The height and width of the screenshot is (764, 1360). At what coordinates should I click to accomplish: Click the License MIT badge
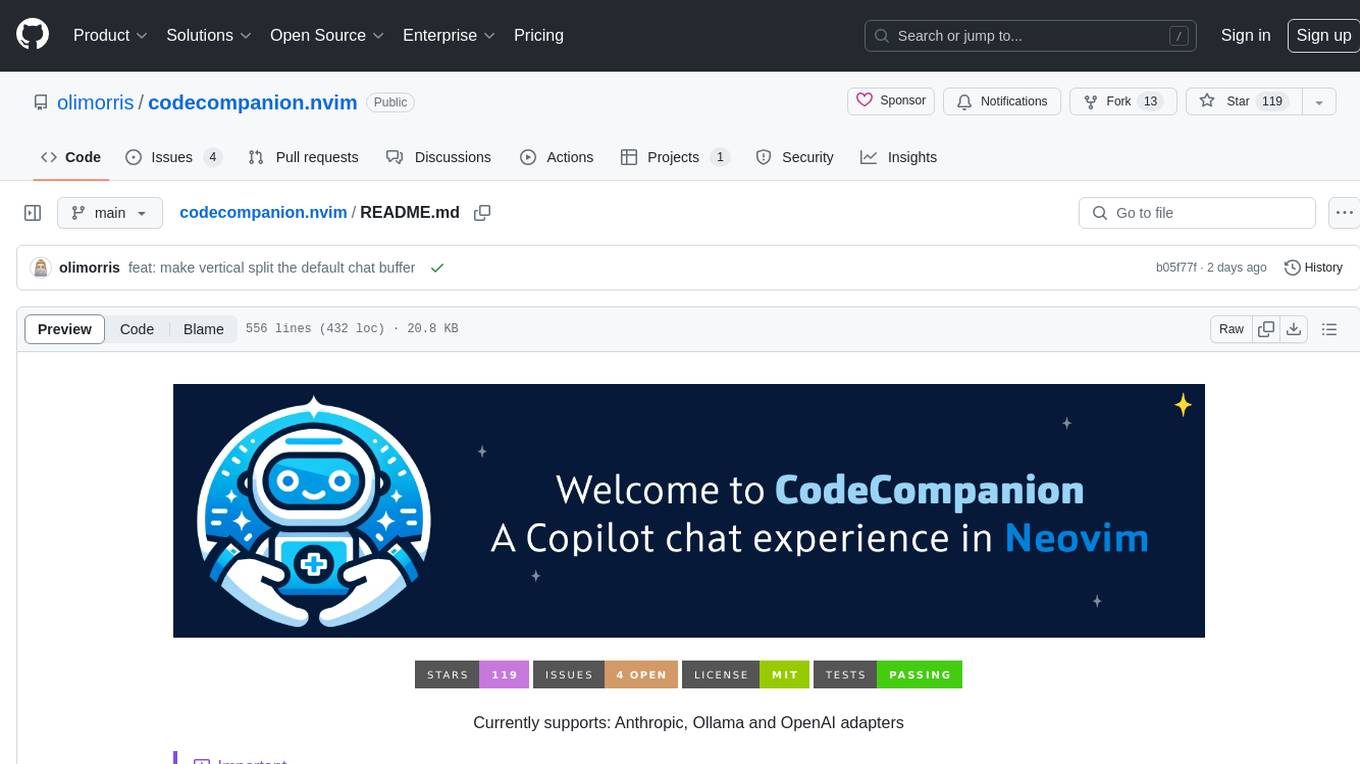[746, 675]
